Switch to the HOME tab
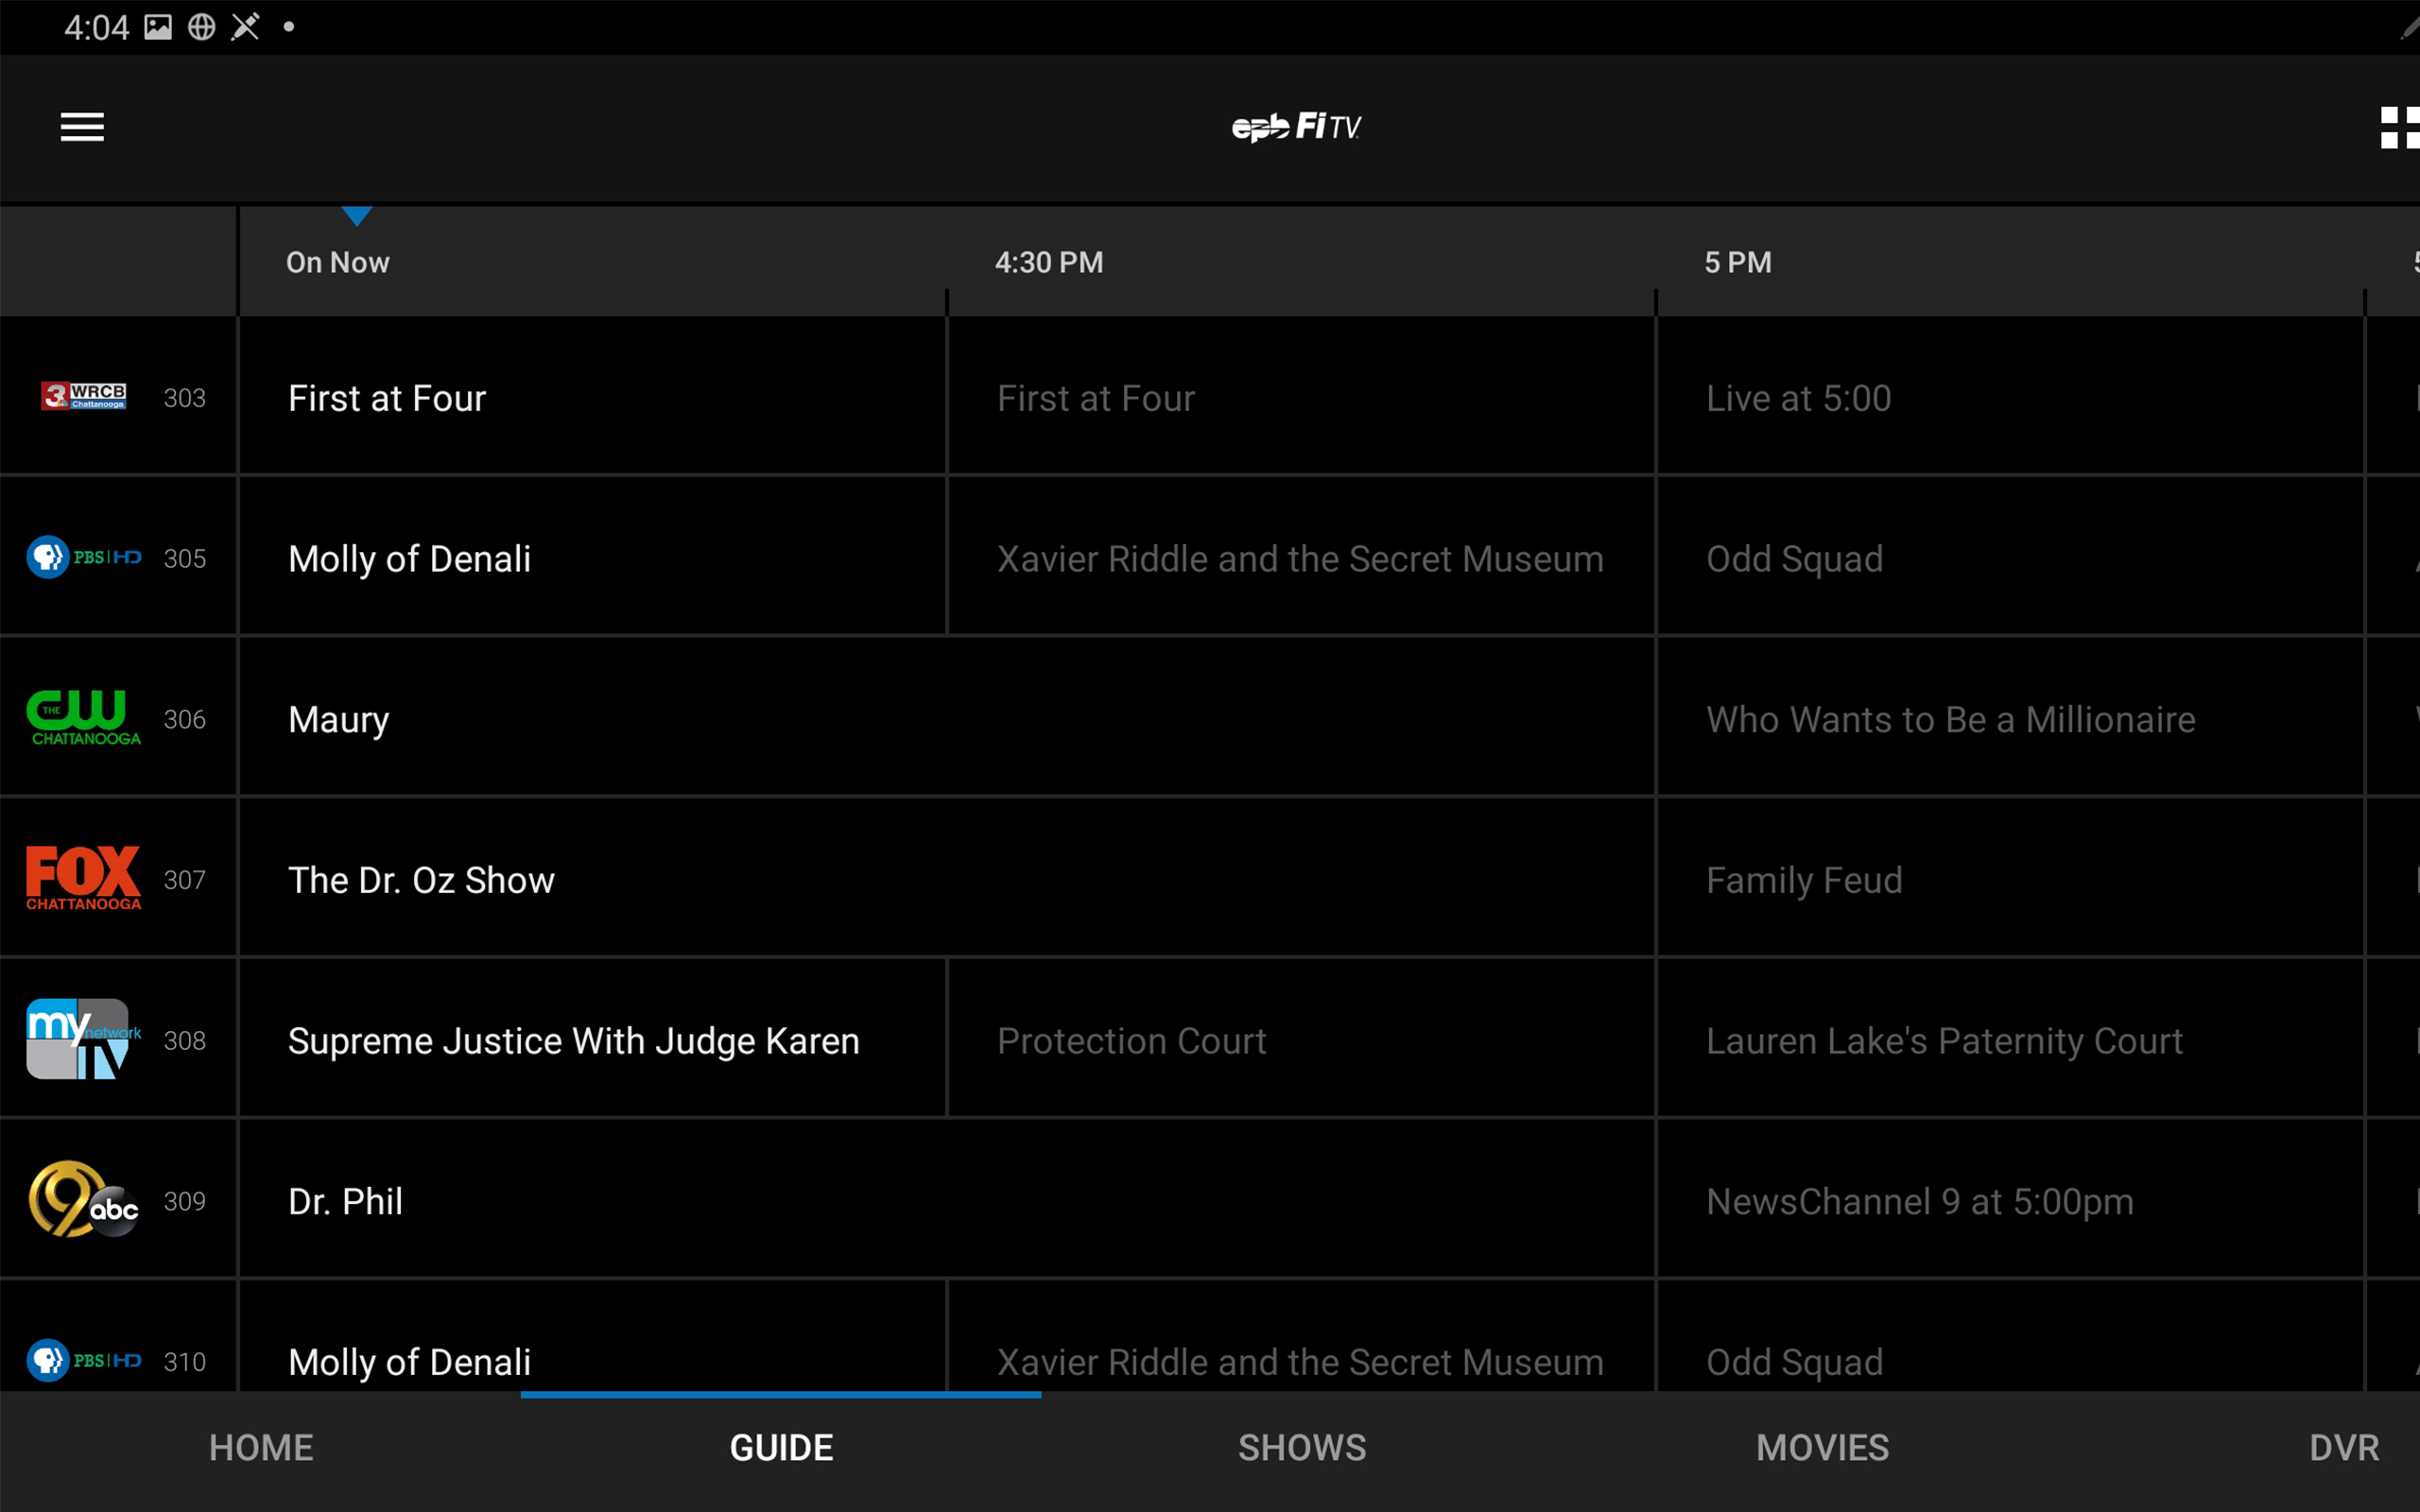Viewport: 2420px width, 1512px height. 260,1447
